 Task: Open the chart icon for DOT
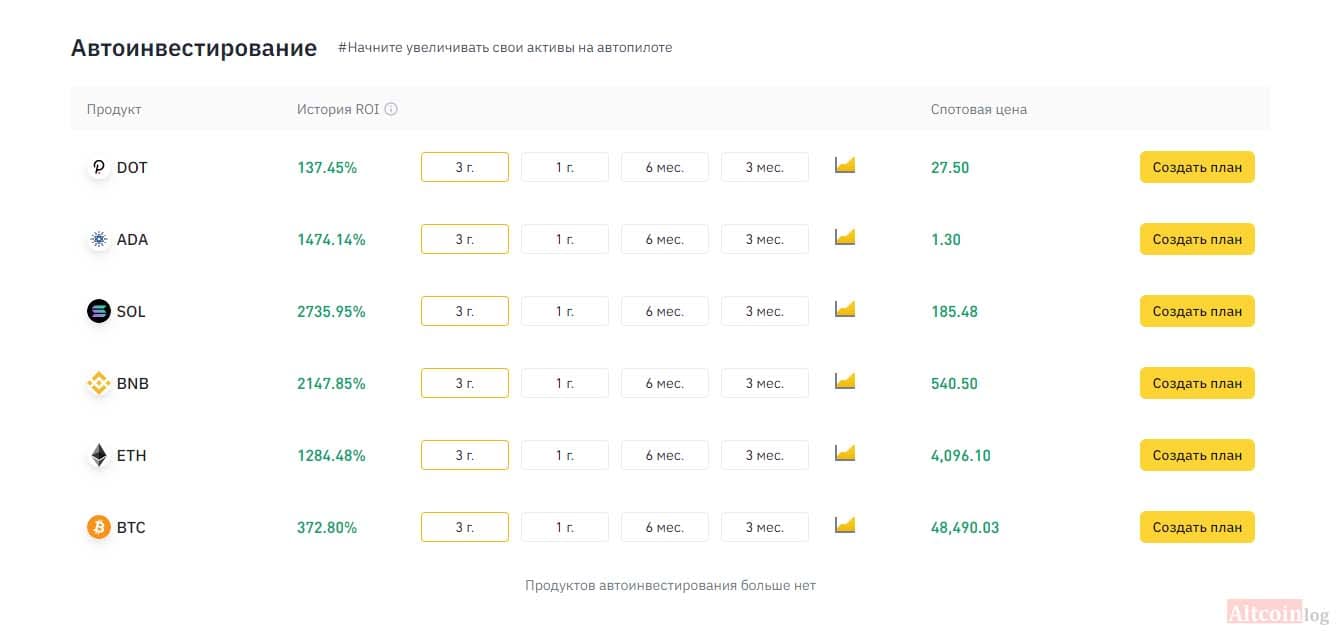tap(845, 165)
